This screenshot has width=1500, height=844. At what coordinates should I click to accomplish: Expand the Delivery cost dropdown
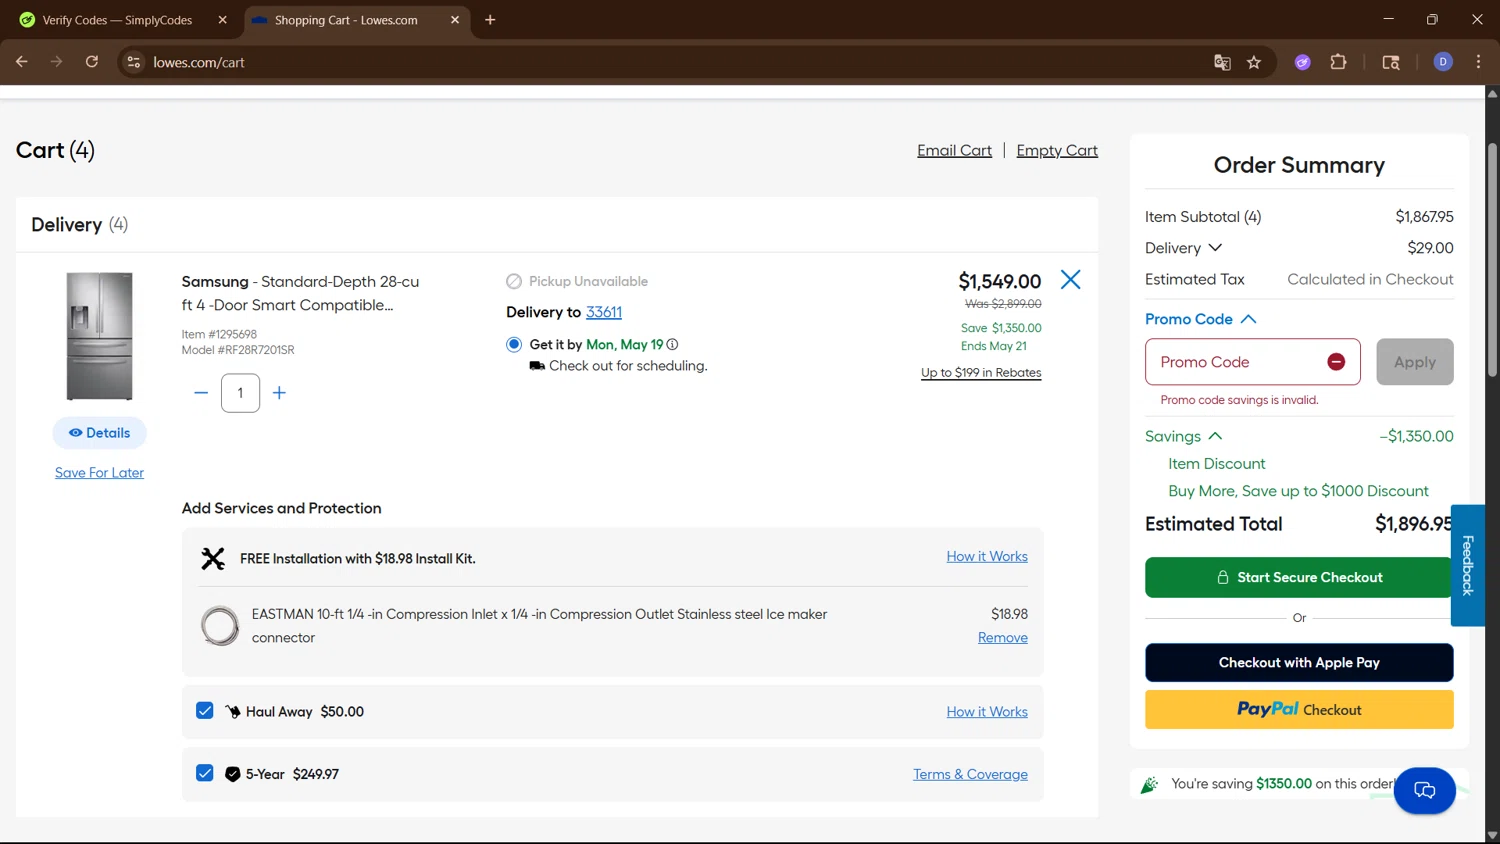point(1215,248)
